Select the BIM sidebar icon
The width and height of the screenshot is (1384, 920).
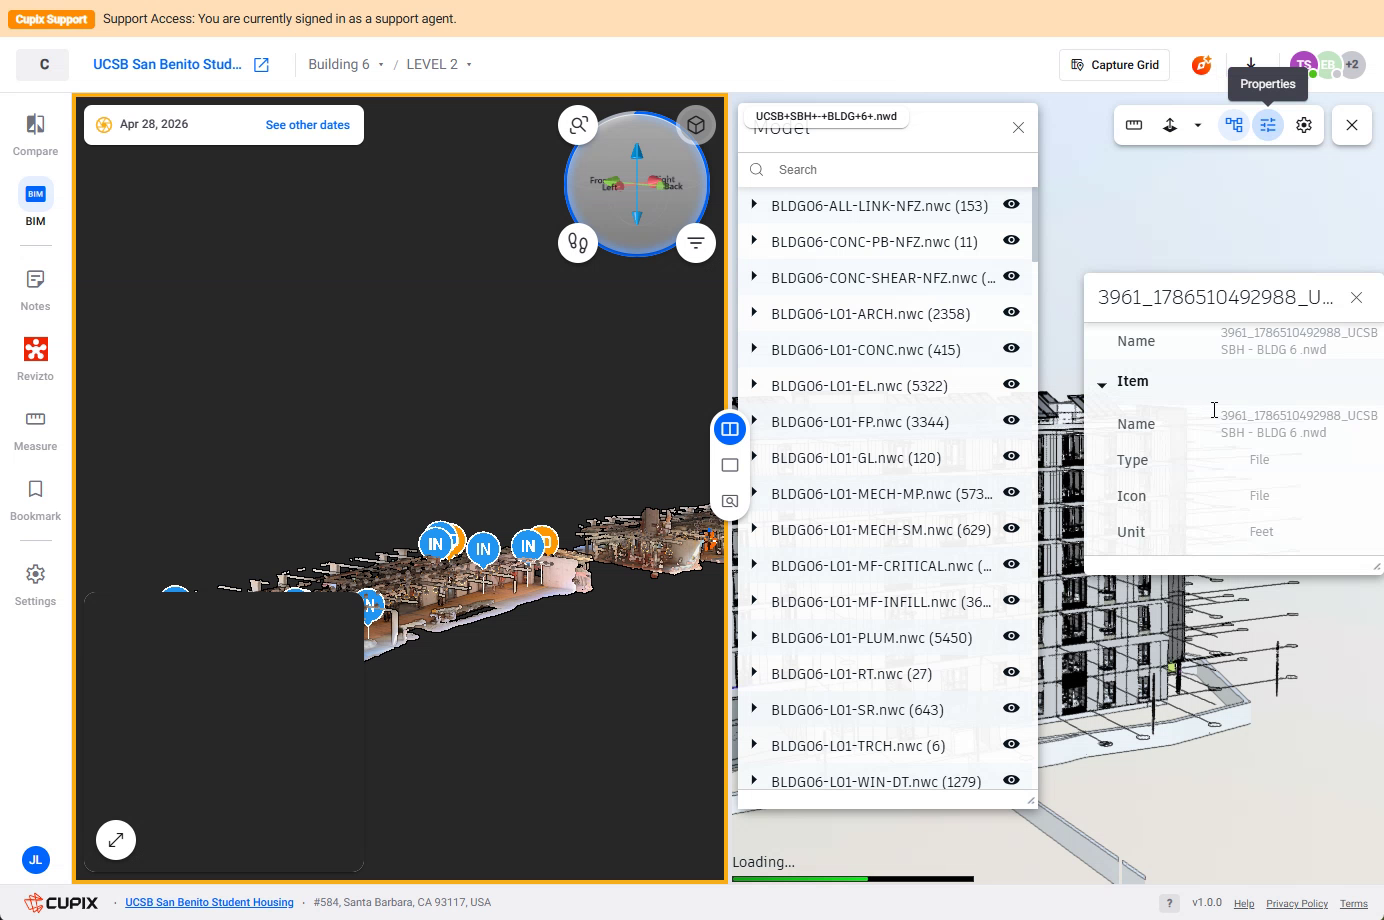tap(35, 204)
